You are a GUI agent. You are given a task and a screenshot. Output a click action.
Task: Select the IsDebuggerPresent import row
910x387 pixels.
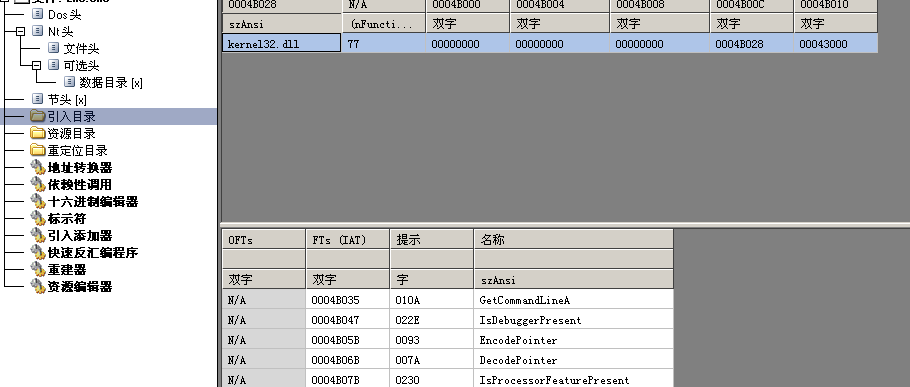click(x=447, y=320)
